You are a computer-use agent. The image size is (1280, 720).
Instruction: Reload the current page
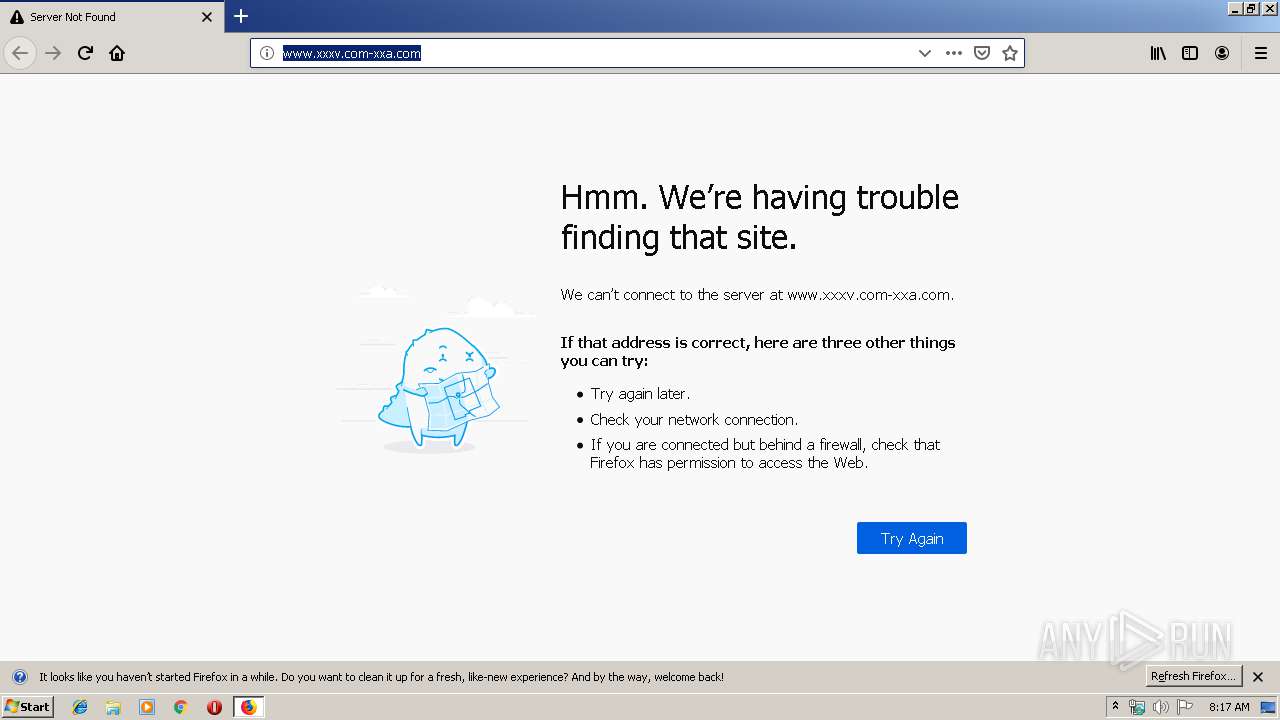(x=85, y=53)
